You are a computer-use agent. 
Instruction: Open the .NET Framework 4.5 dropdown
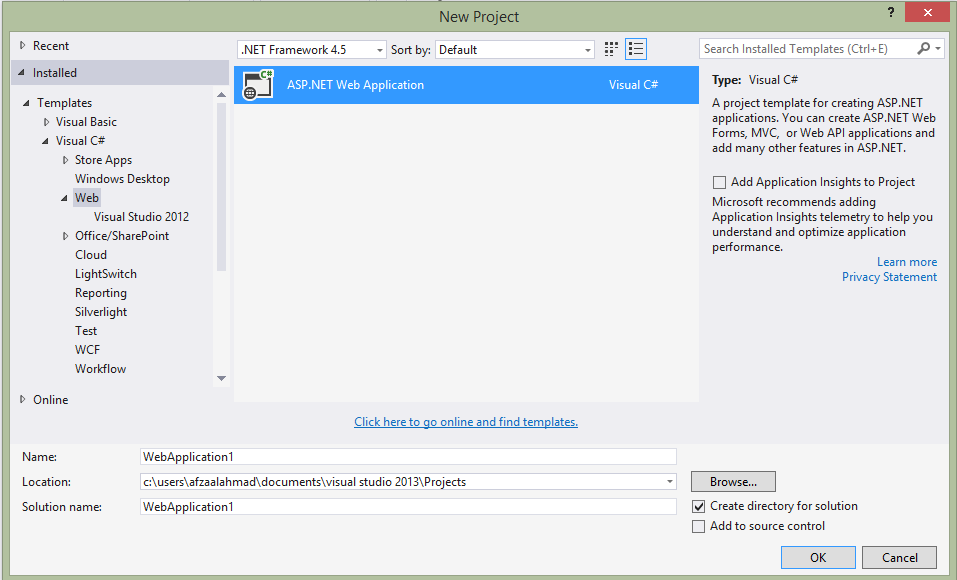311,49
